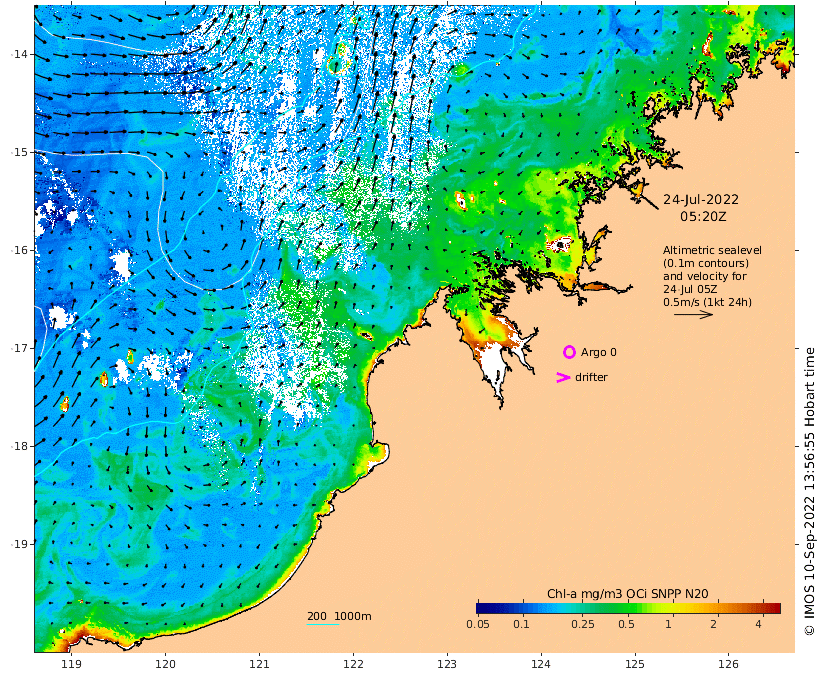Click the latitude axis label '-18'
Image resolution: width=820 pixels, height=680 pixels.
[20, 446]
